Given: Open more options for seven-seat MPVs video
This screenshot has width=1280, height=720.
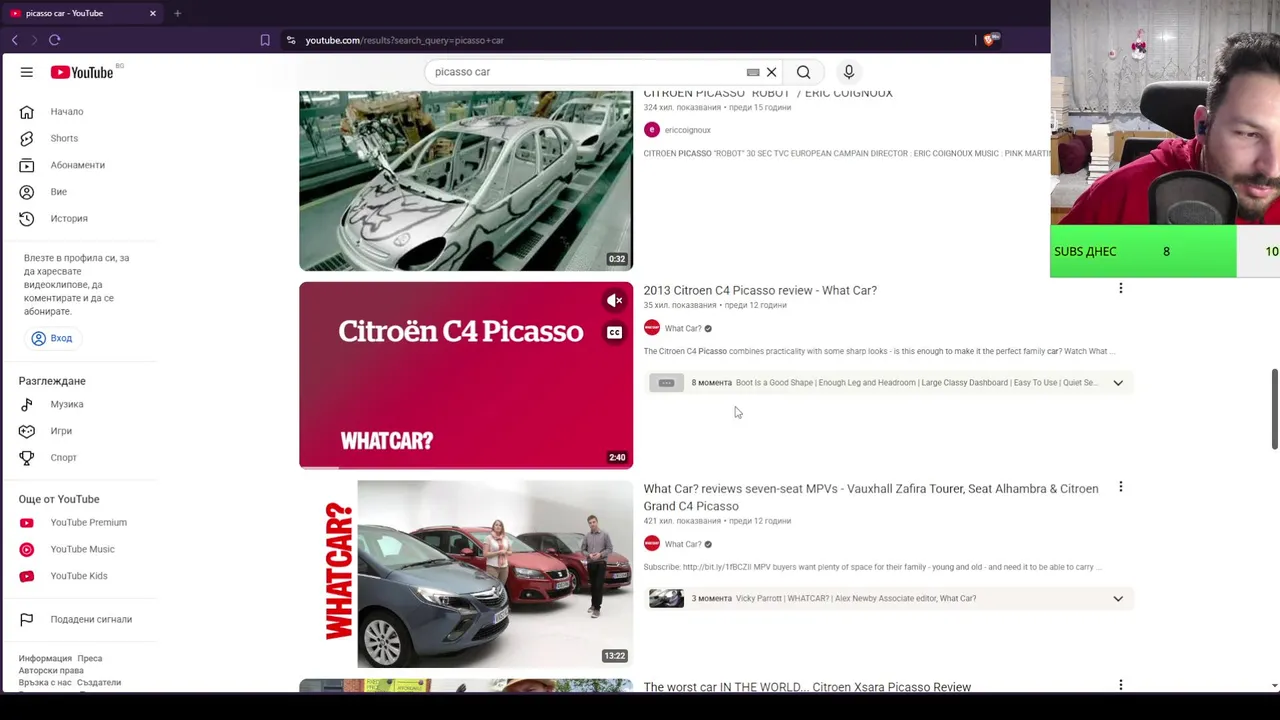Looking at the screenshot, I should [x=1120, y=487].
